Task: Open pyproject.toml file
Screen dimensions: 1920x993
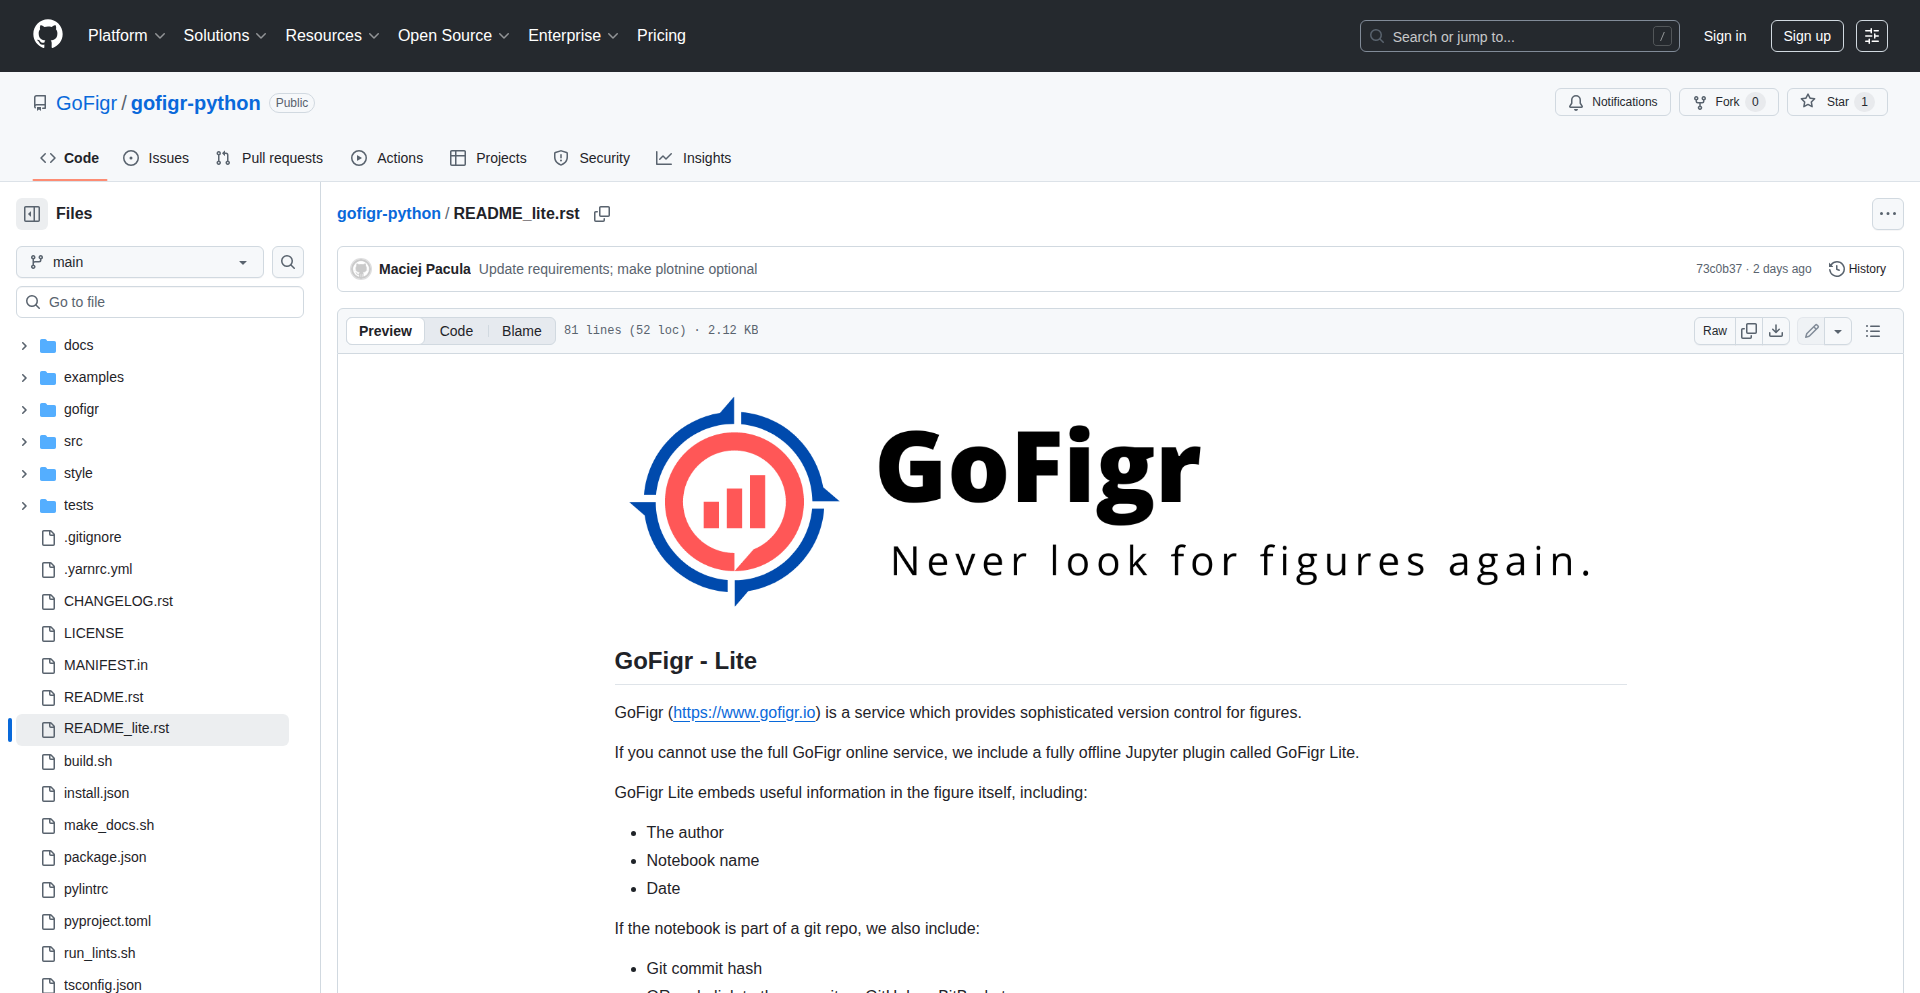Action: click(x=107, y=921)
